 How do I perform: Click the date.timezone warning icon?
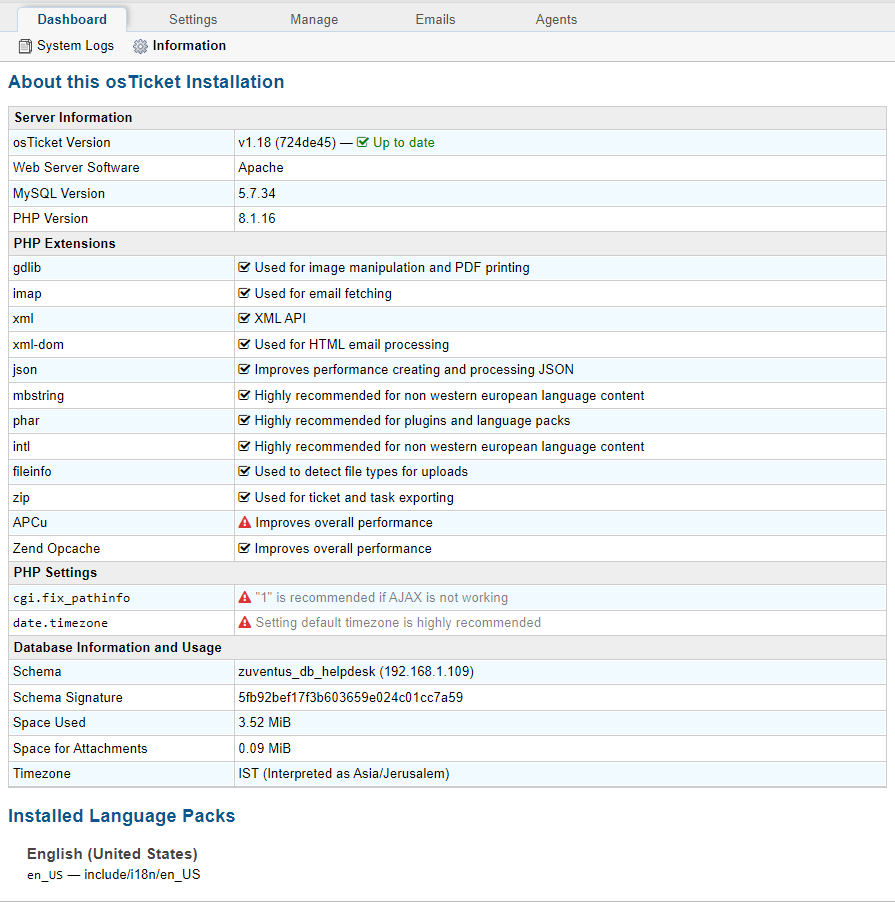[244, 622]
